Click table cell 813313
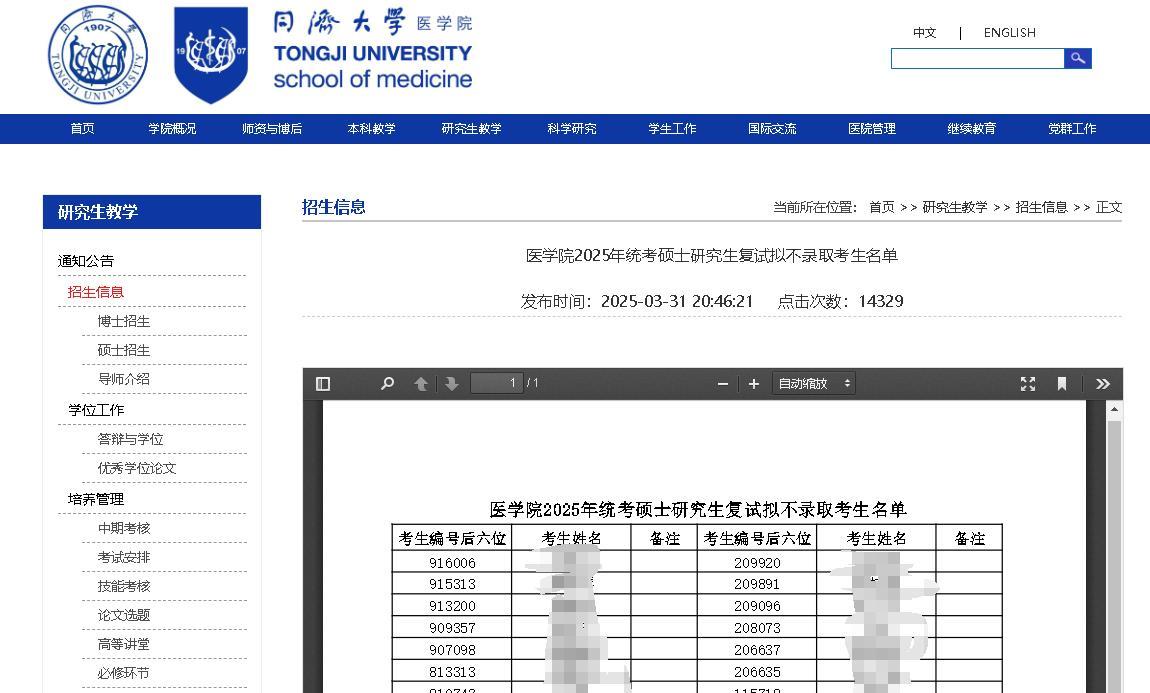 (452, 672)
